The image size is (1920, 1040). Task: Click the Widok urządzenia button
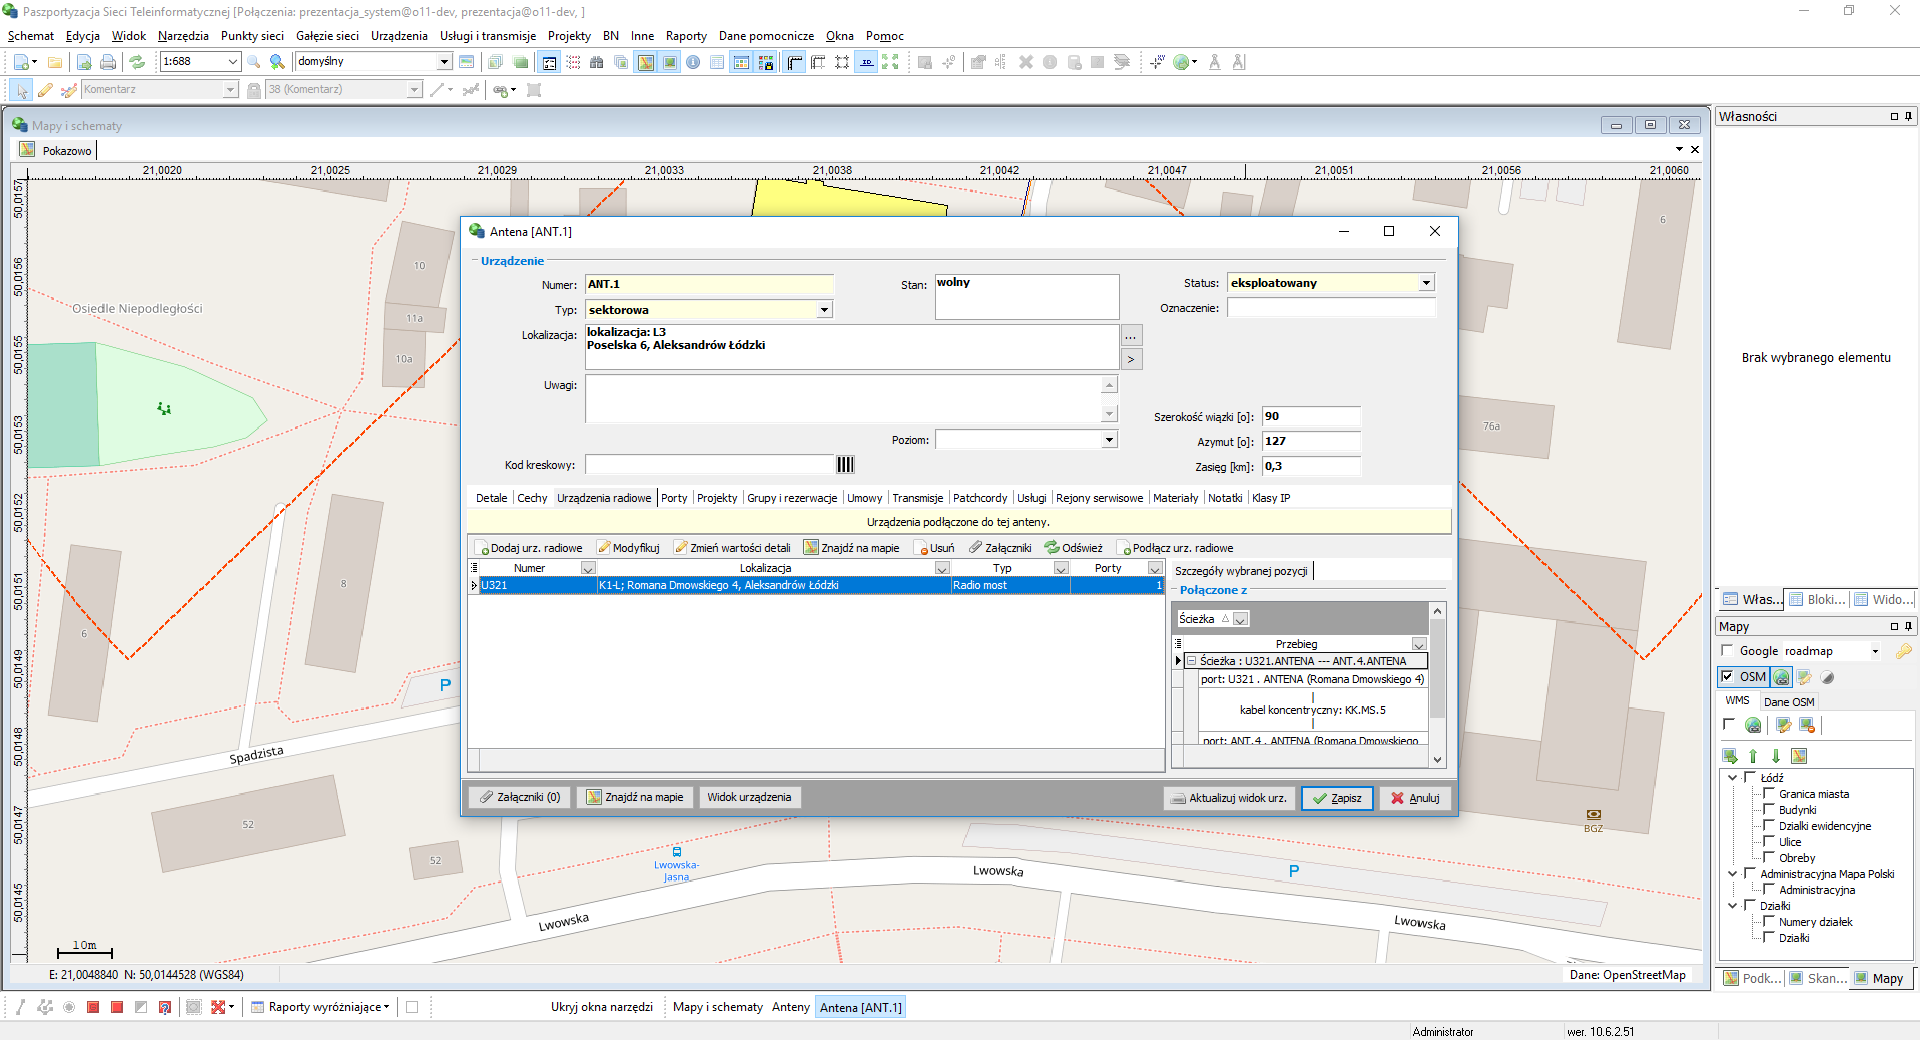[x=749, y=797]
